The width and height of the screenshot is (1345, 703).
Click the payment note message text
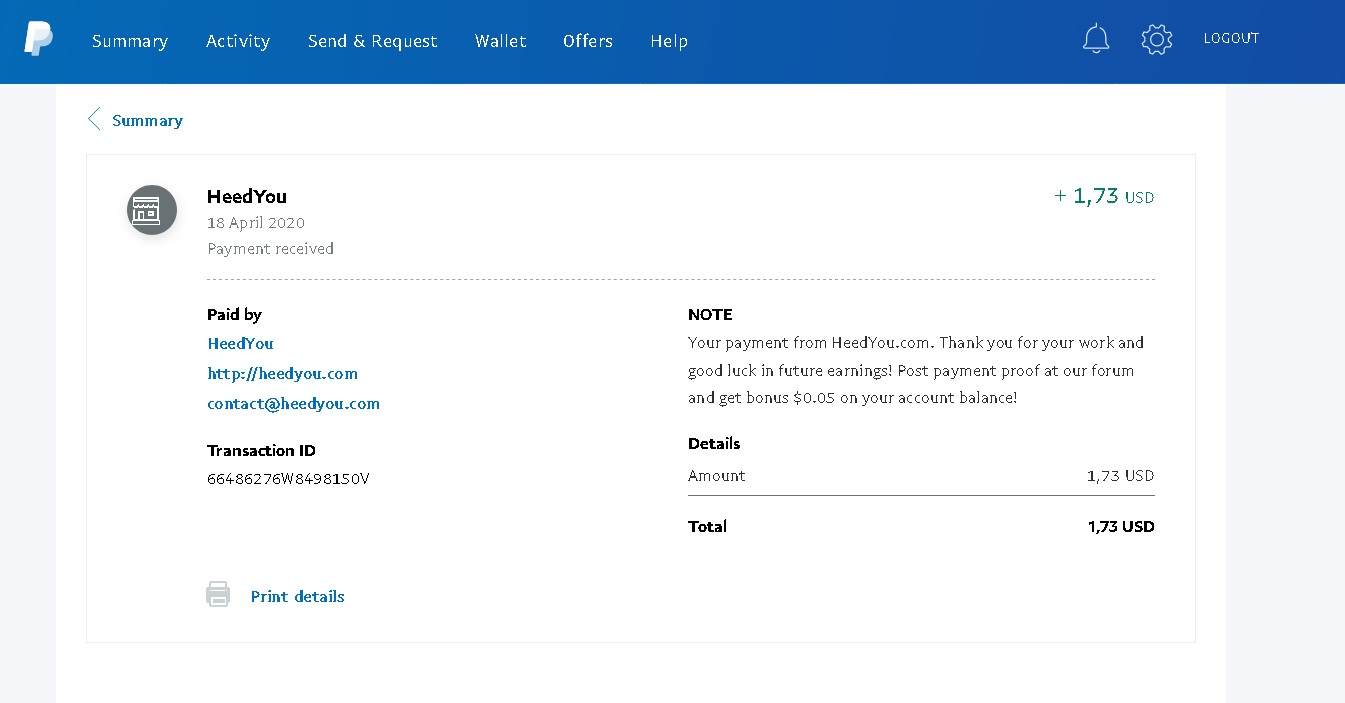(x=916, y=370)
